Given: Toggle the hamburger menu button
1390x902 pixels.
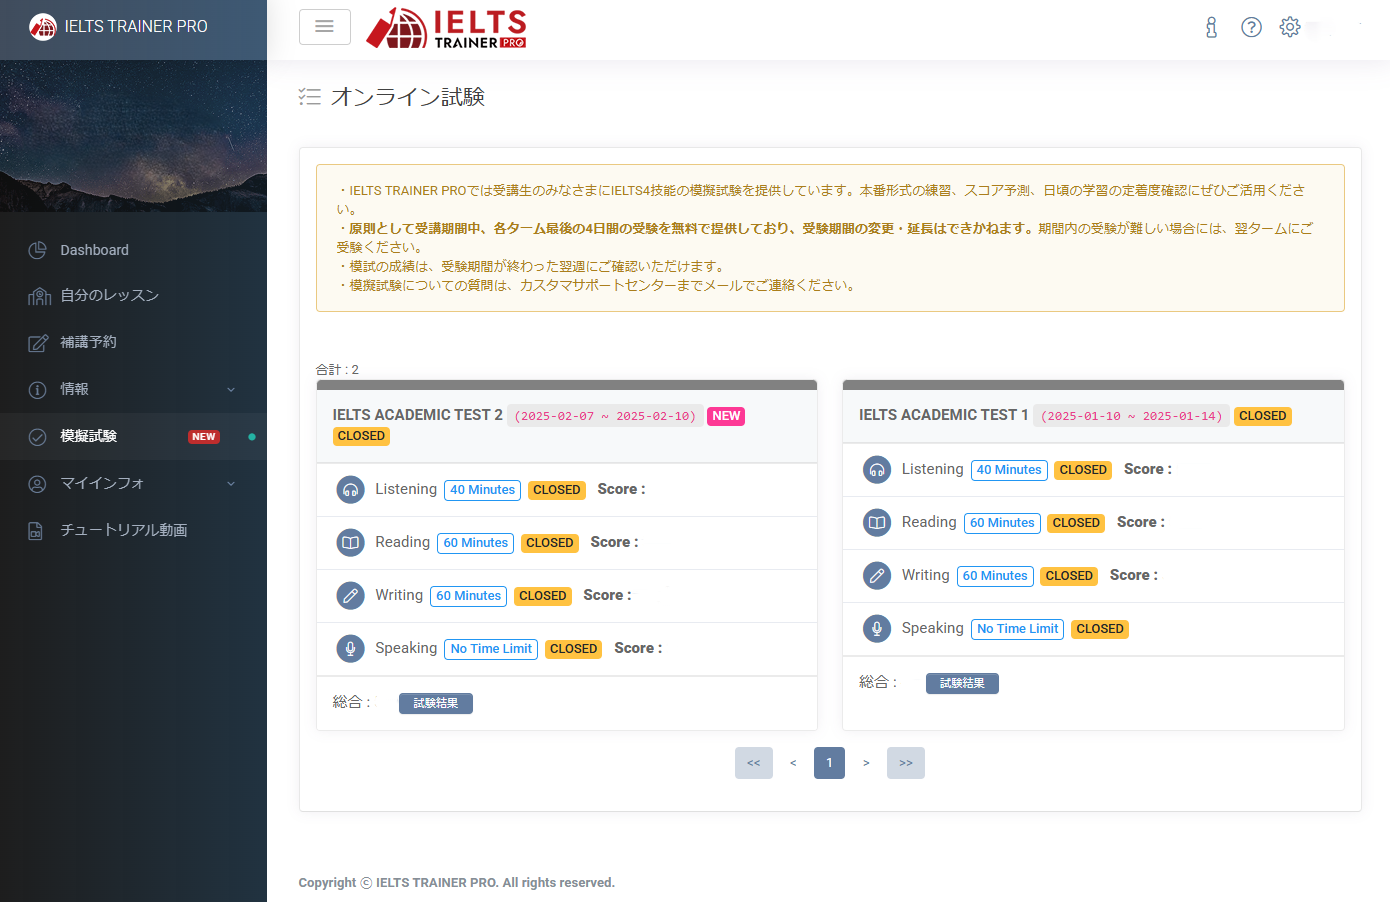Looking at the screenshot, I should point(325,27).
